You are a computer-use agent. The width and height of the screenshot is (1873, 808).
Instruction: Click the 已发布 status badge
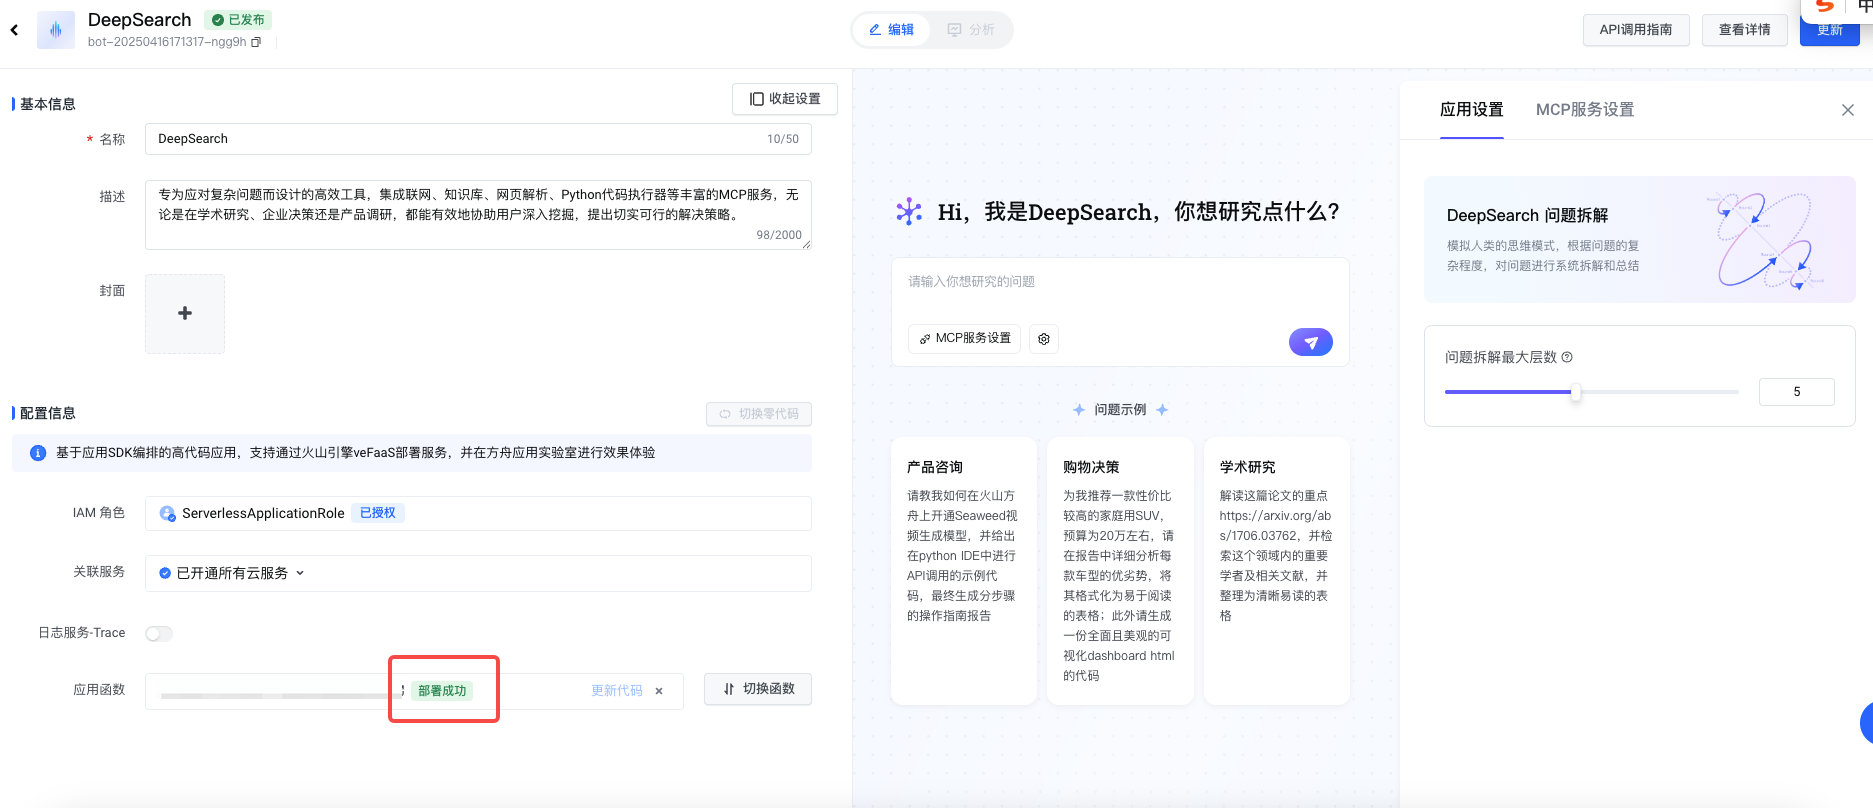[238, 20]
